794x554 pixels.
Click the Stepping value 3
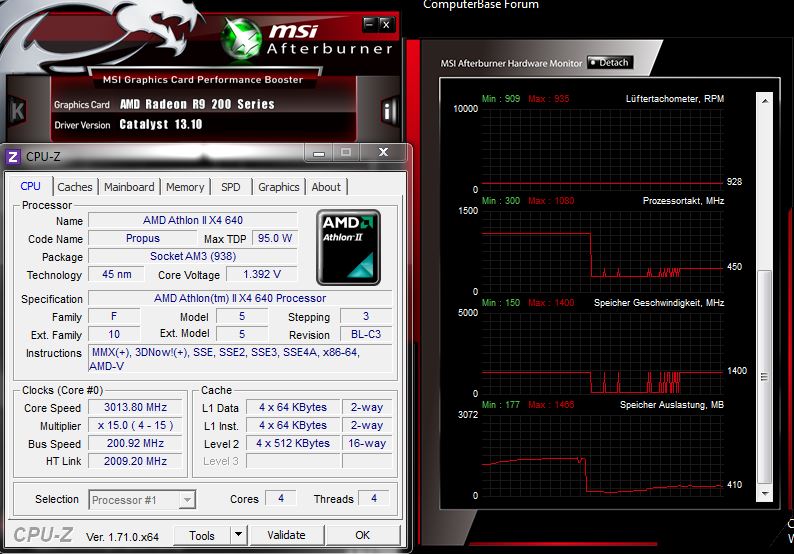tap(366, 316)
